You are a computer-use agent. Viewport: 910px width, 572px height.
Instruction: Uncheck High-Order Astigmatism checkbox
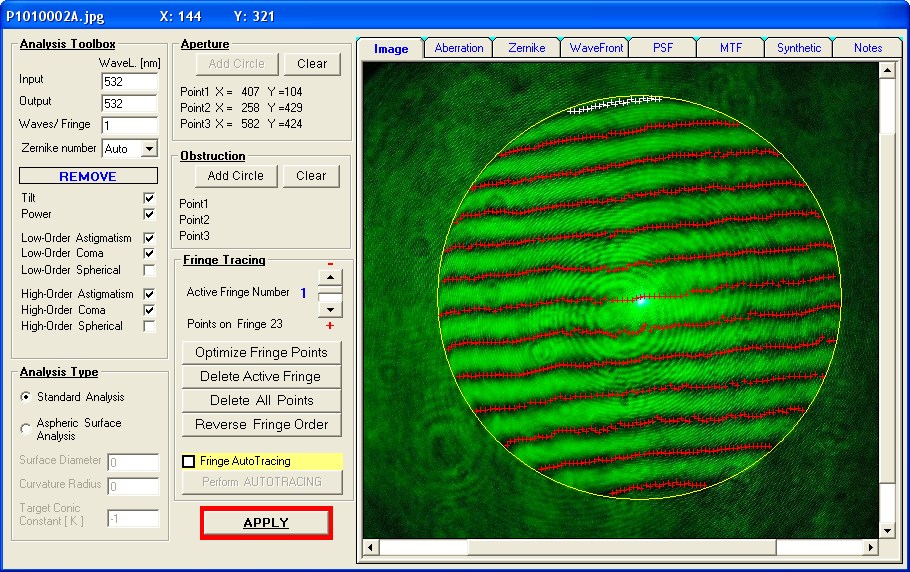(149, 294)
